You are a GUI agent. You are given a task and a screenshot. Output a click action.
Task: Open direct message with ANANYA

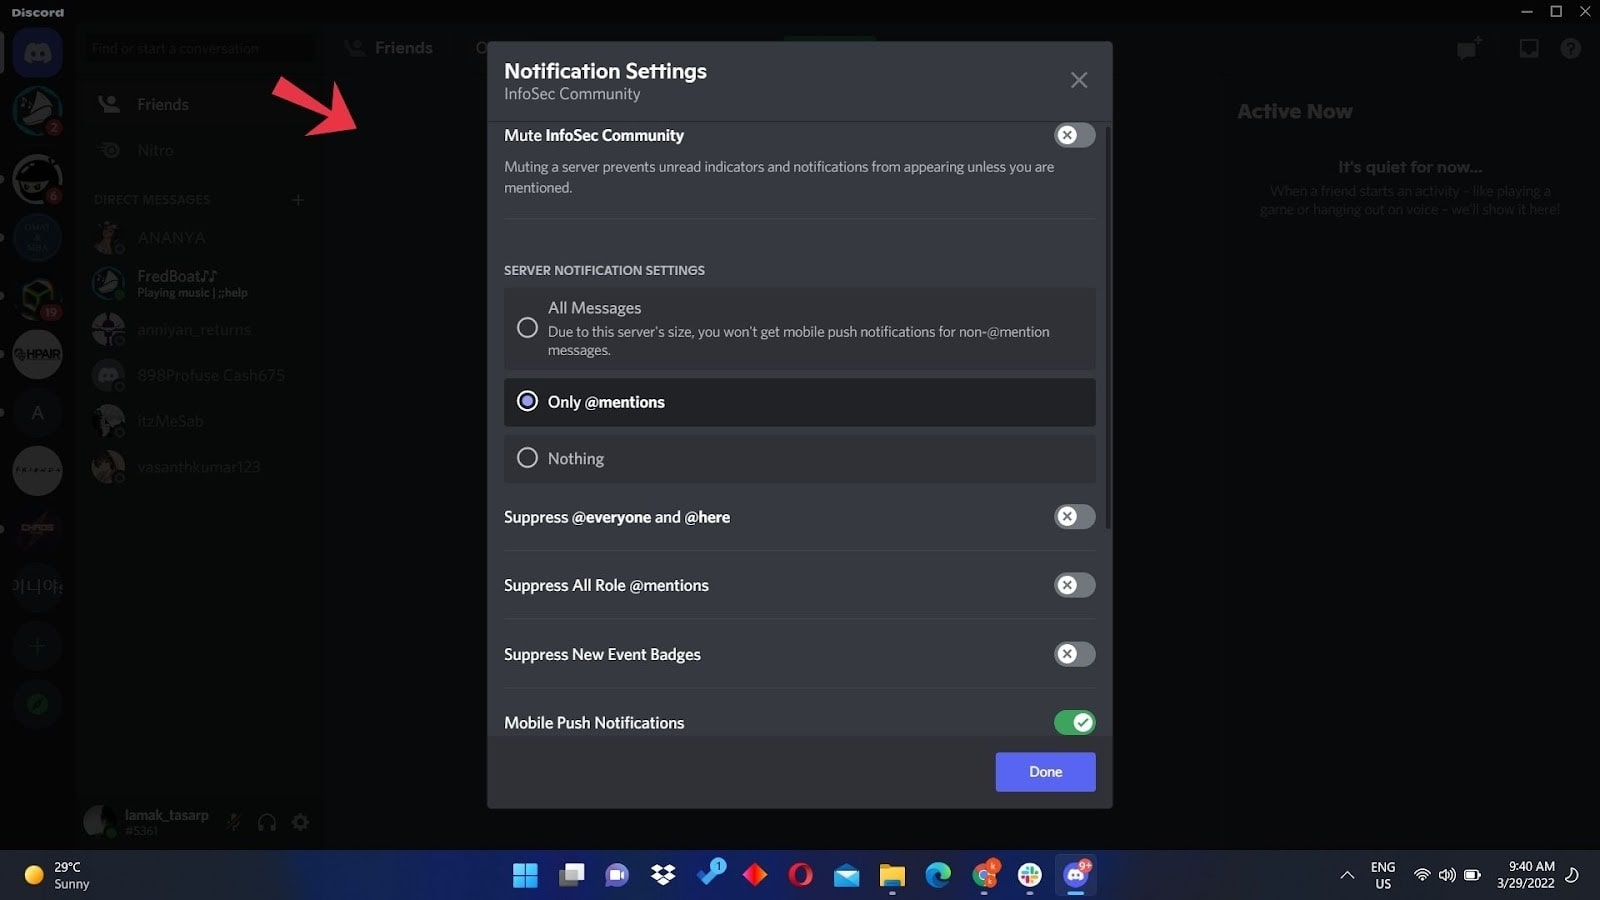tap(198, 238)
